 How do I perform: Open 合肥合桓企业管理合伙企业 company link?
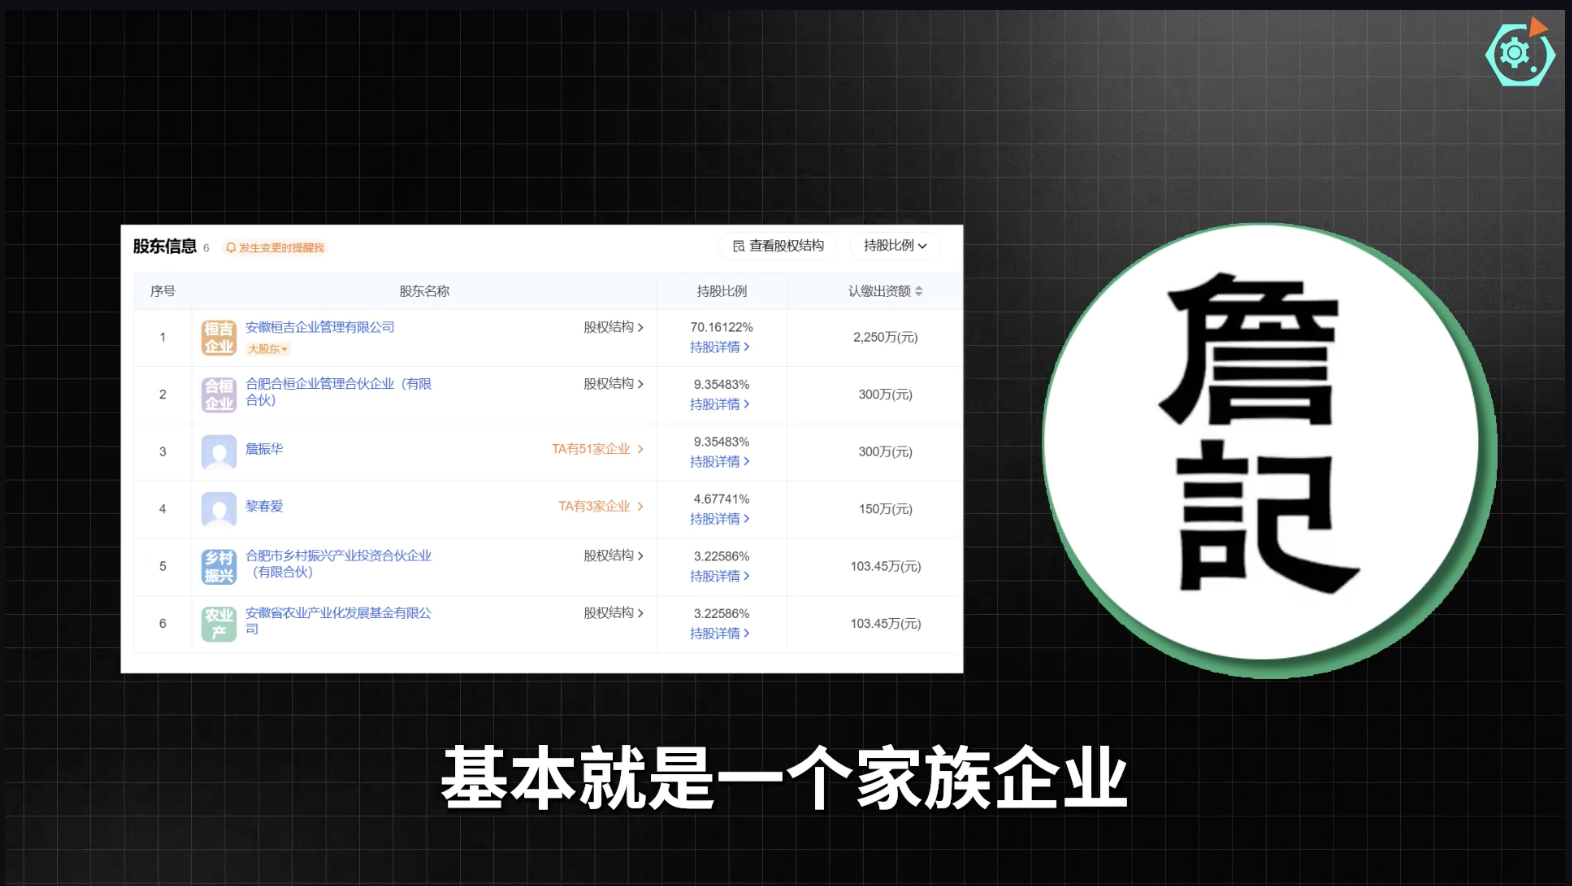338,392
